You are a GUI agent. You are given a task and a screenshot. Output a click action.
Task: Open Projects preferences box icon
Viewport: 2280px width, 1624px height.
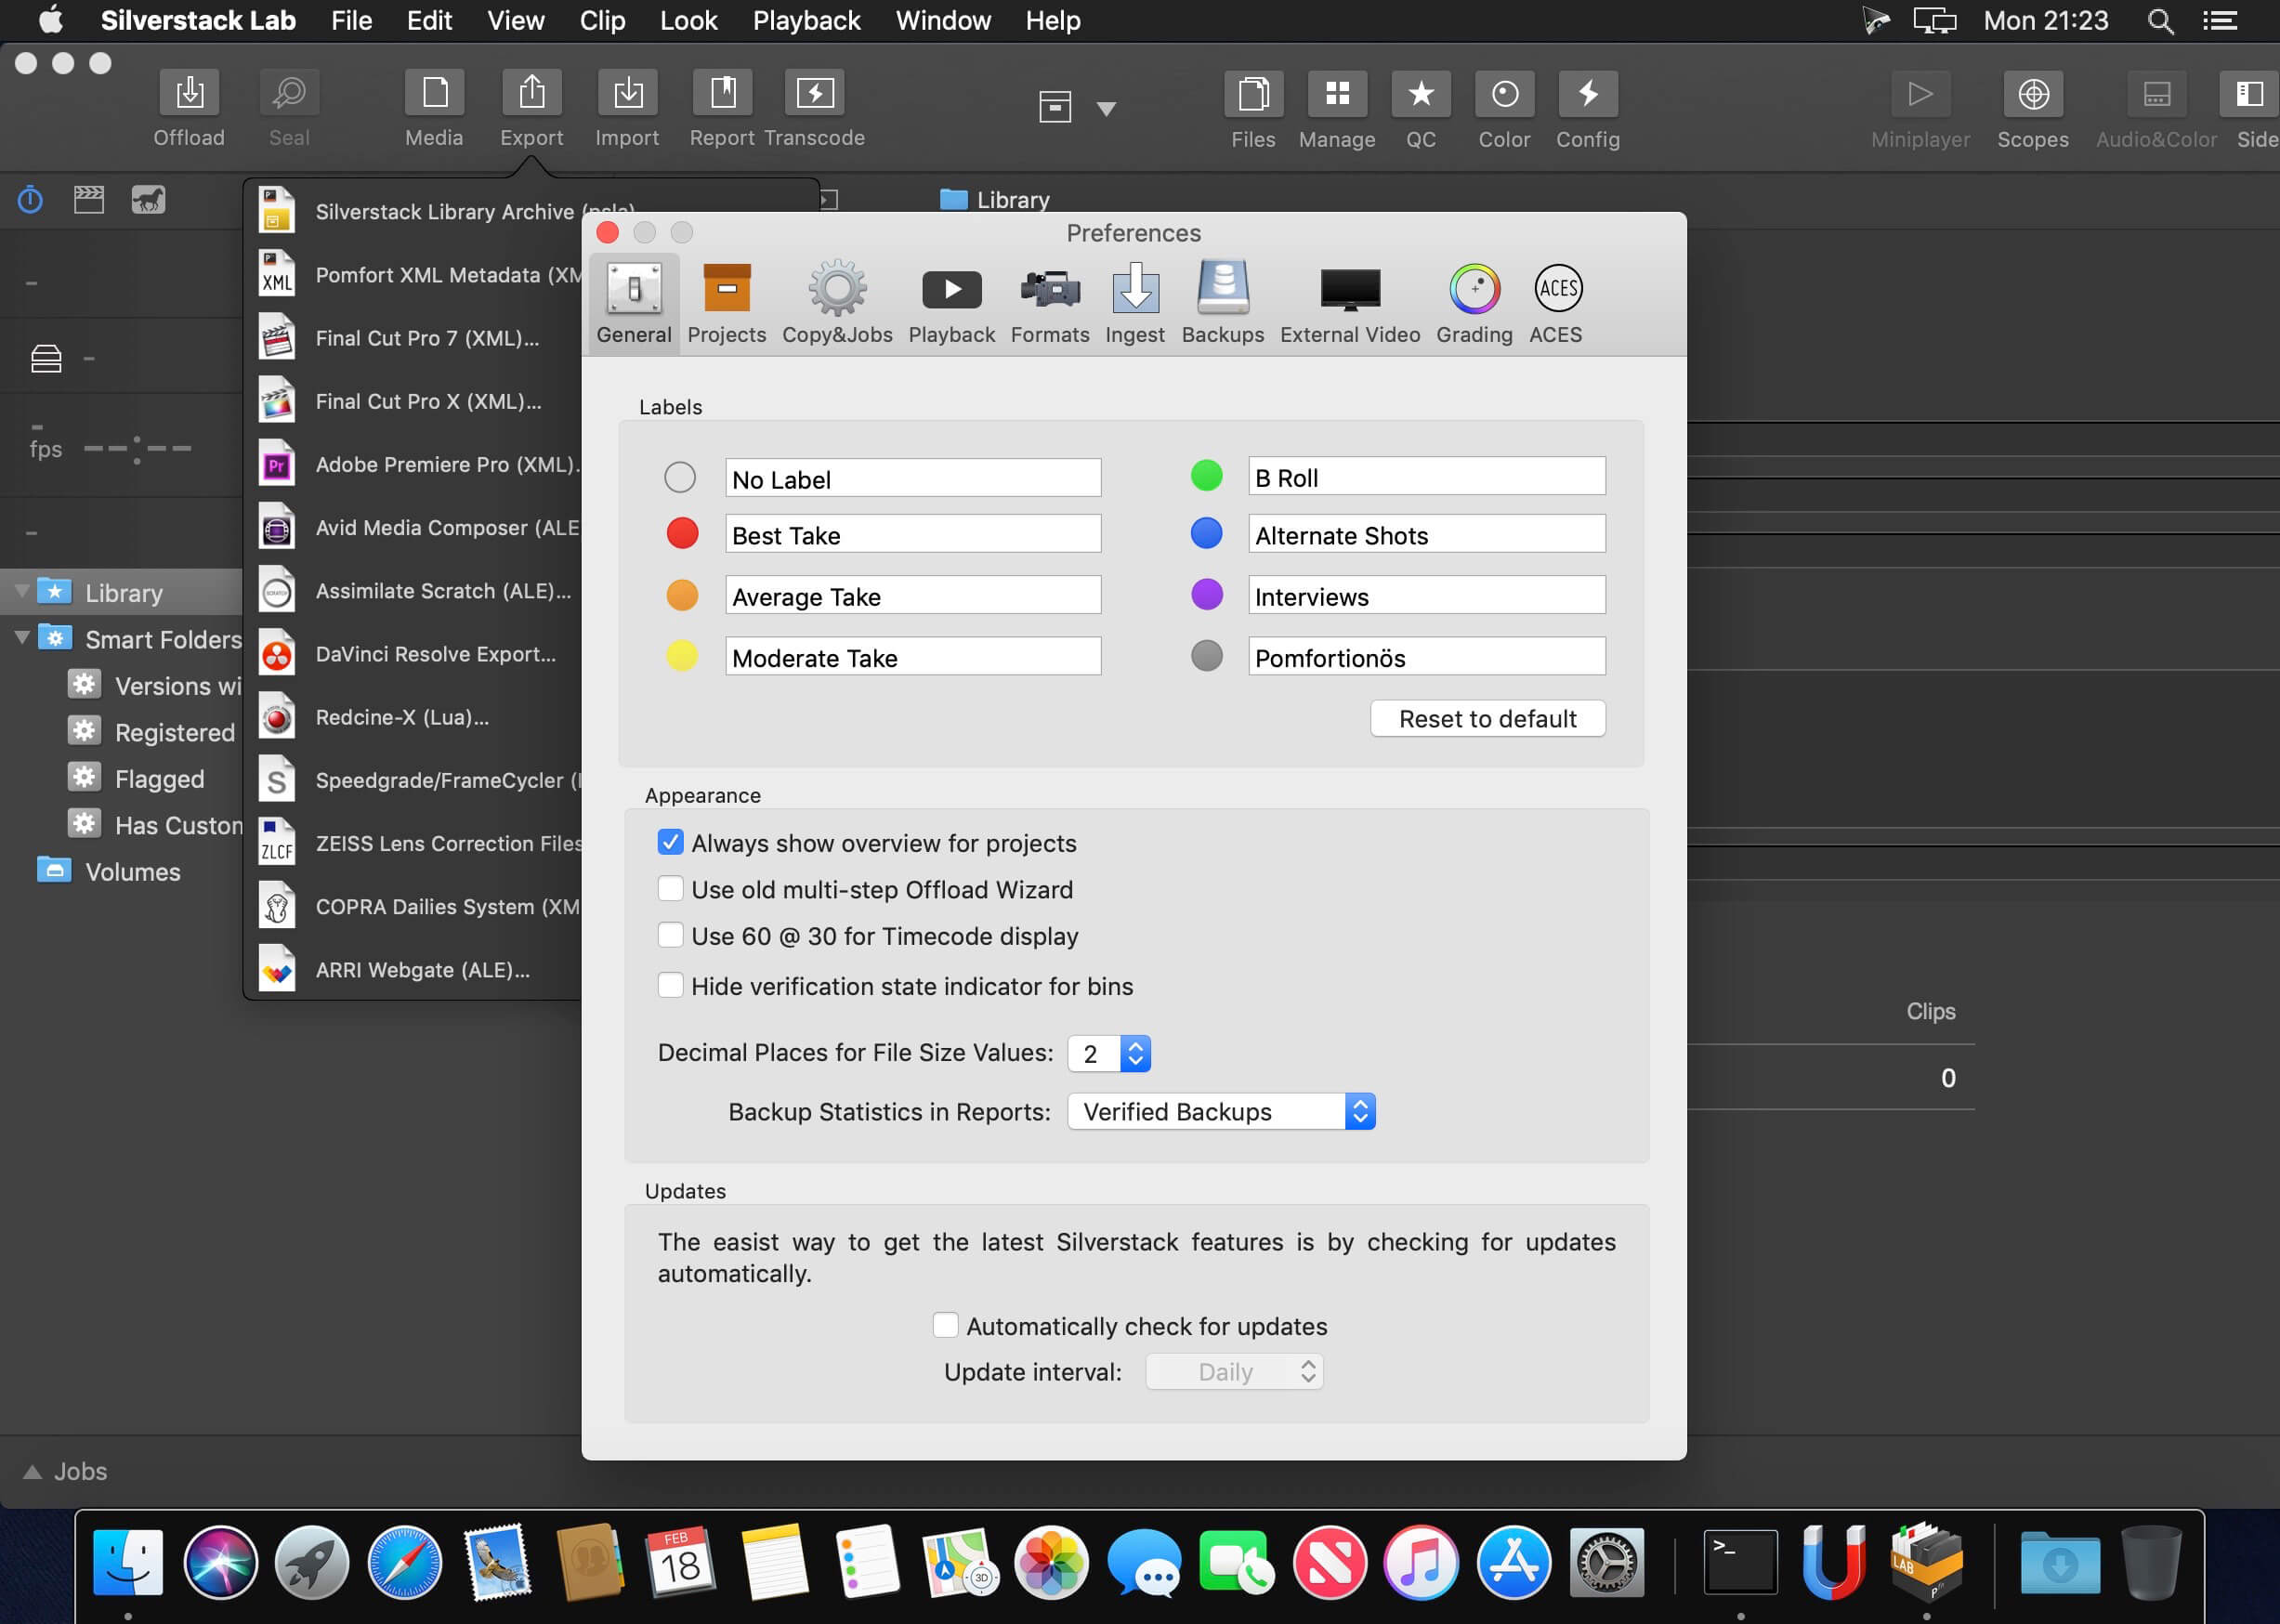(727, 289)
